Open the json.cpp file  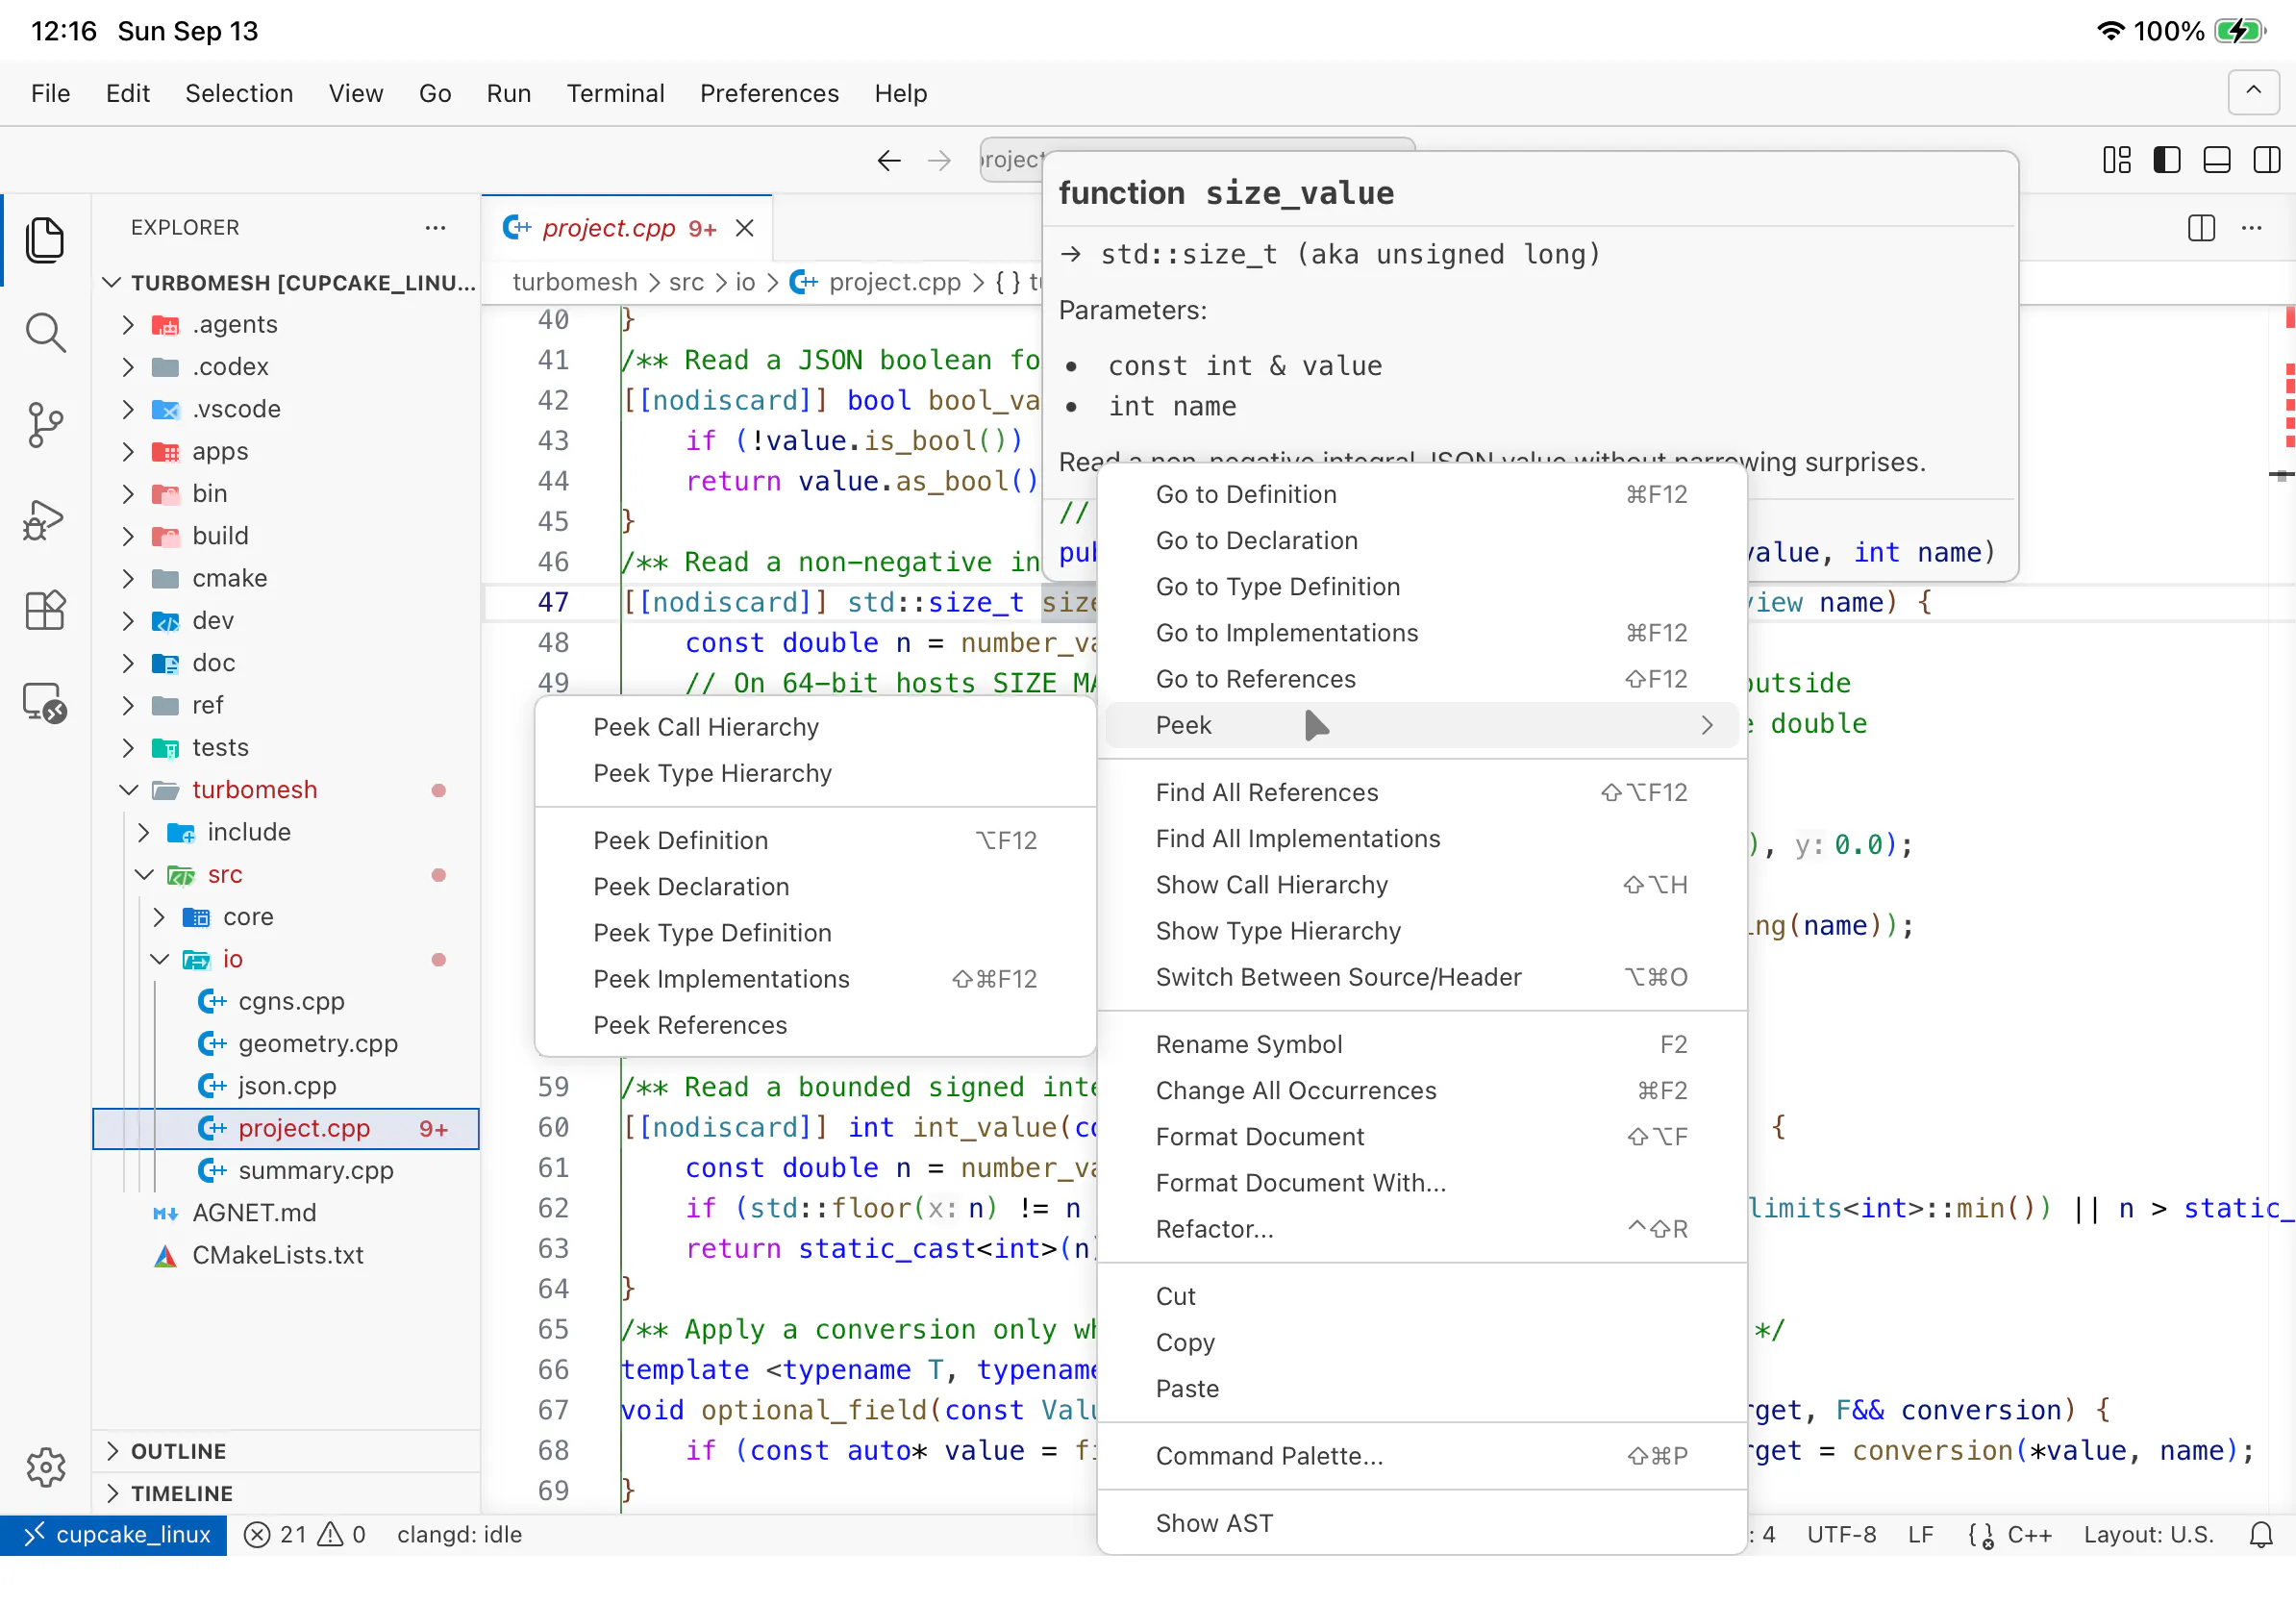(285, 1086)
